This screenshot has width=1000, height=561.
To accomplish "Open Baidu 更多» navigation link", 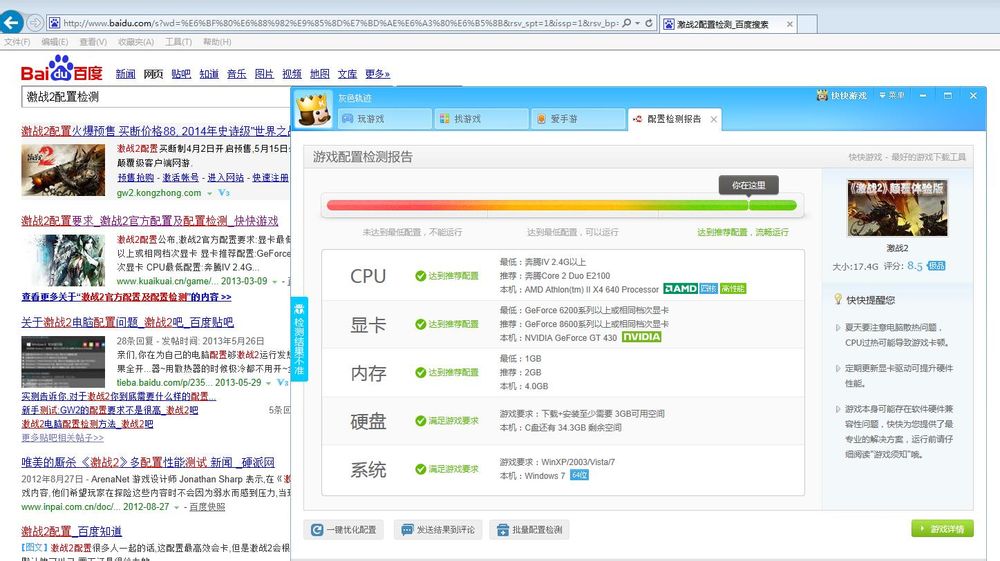I will [x=377, y=74].
